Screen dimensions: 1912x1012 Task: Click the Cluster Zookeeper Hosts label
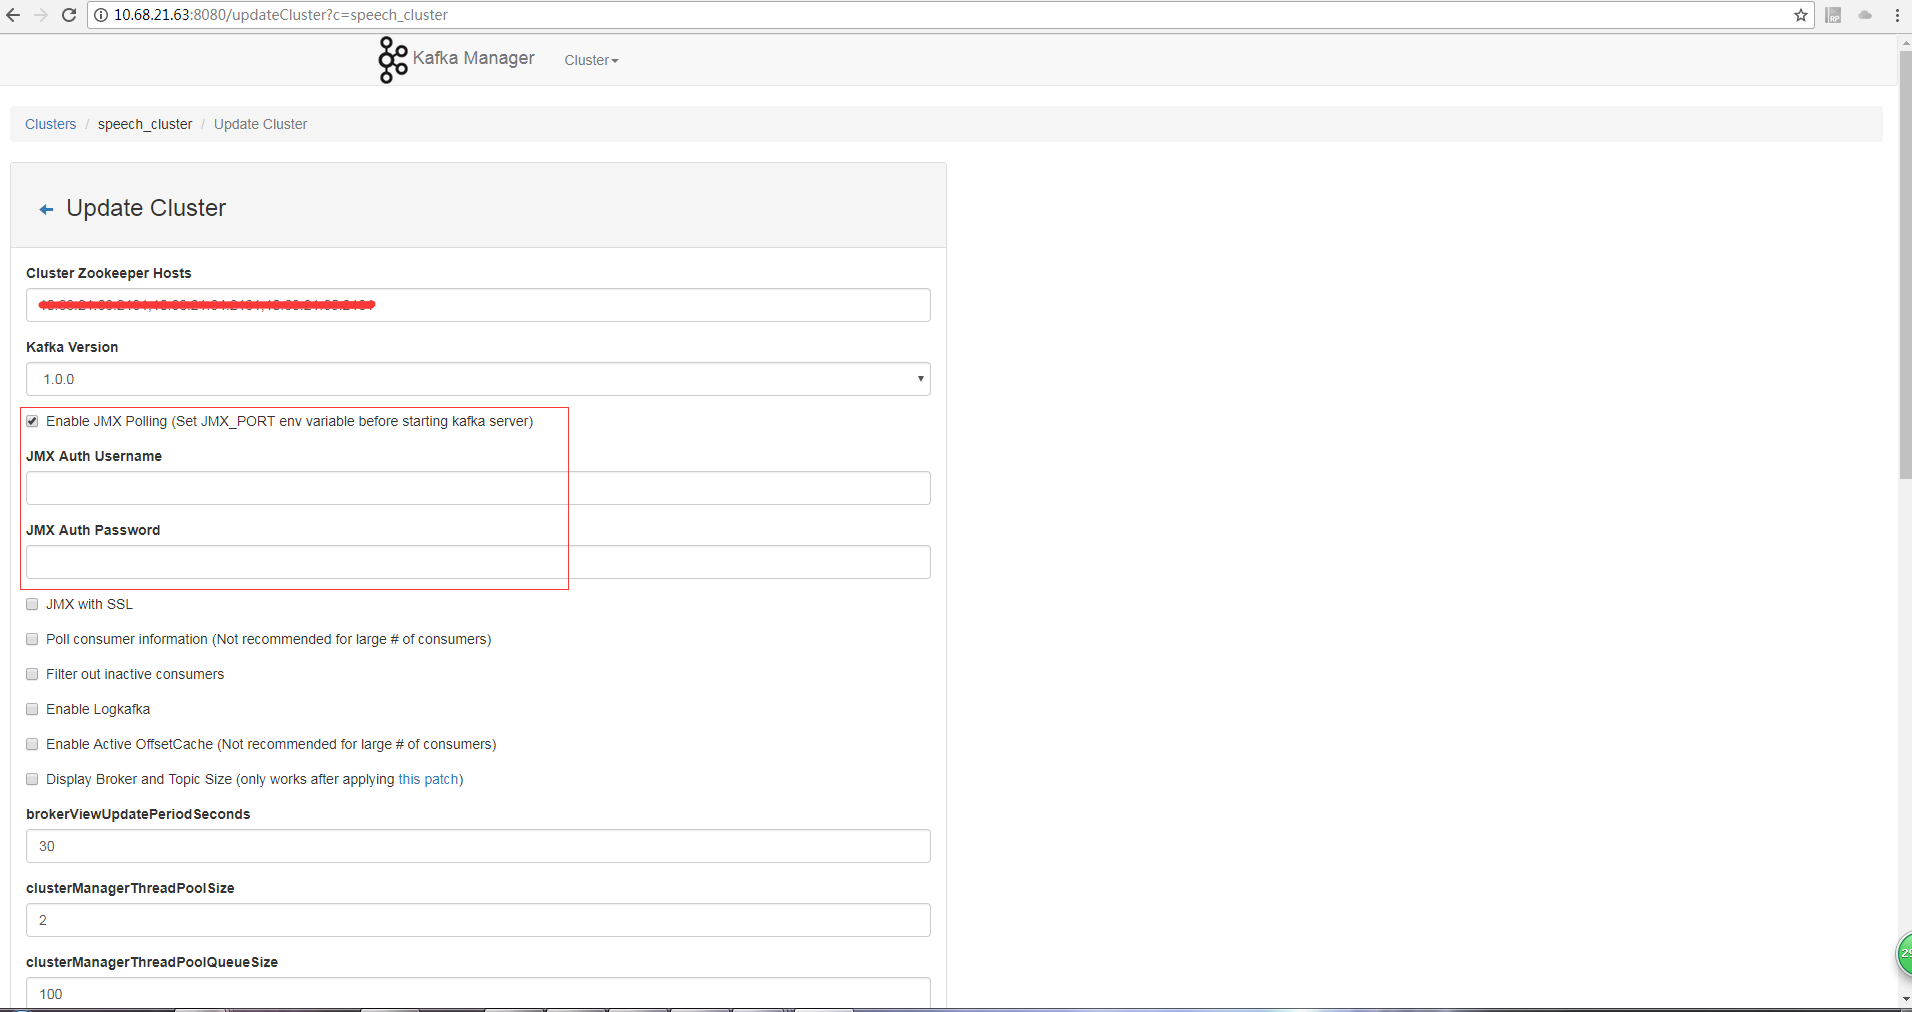[x=109, y=273]
